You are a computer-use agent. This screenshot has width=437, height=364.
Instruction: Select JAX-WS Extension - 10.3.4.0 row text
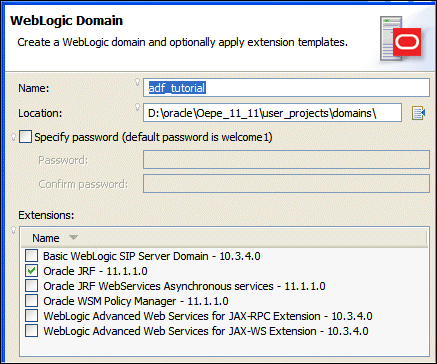[x=206, y=331]
